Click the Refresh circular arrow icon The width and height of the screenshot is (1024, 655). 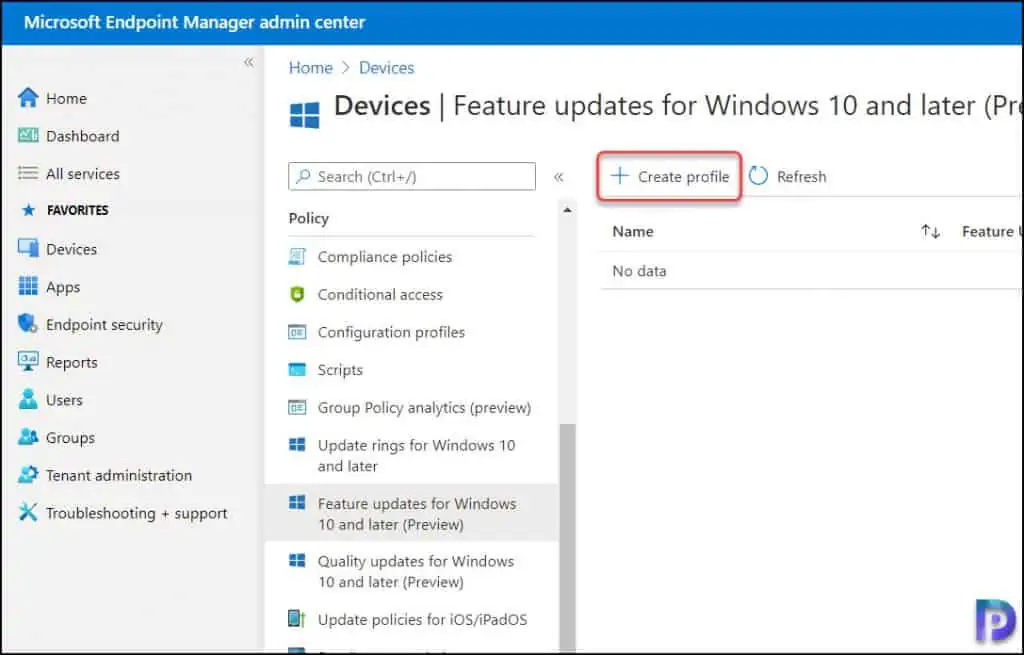point(758,176)
